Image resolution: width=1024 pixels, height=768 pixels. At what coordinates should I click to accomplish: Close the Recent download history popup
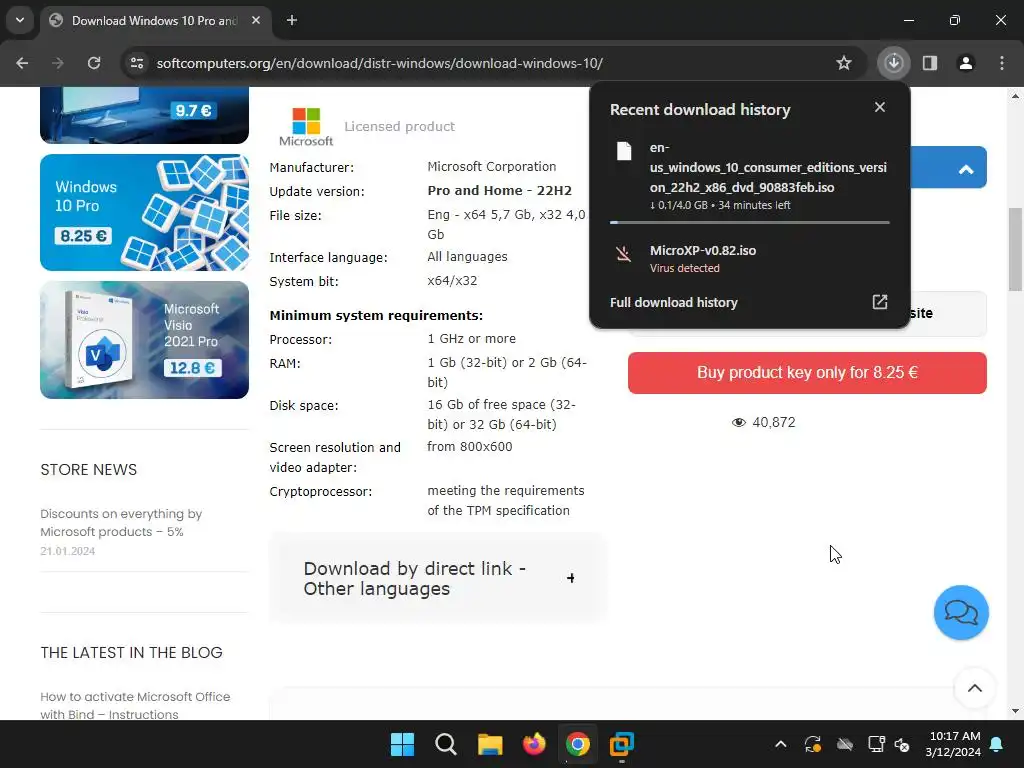click(880, 107)
